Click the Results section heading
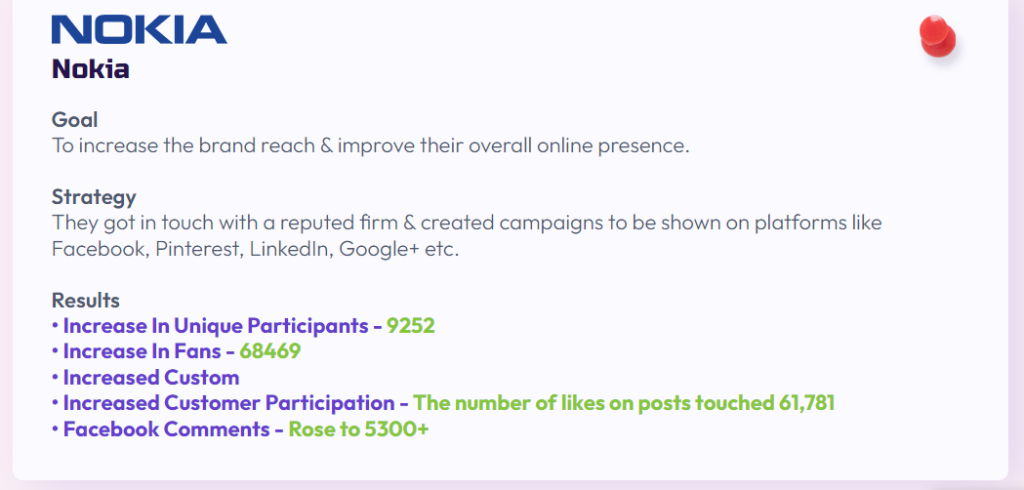The height and width of the screenshot is (490, 1024). (x=86, y=301)
